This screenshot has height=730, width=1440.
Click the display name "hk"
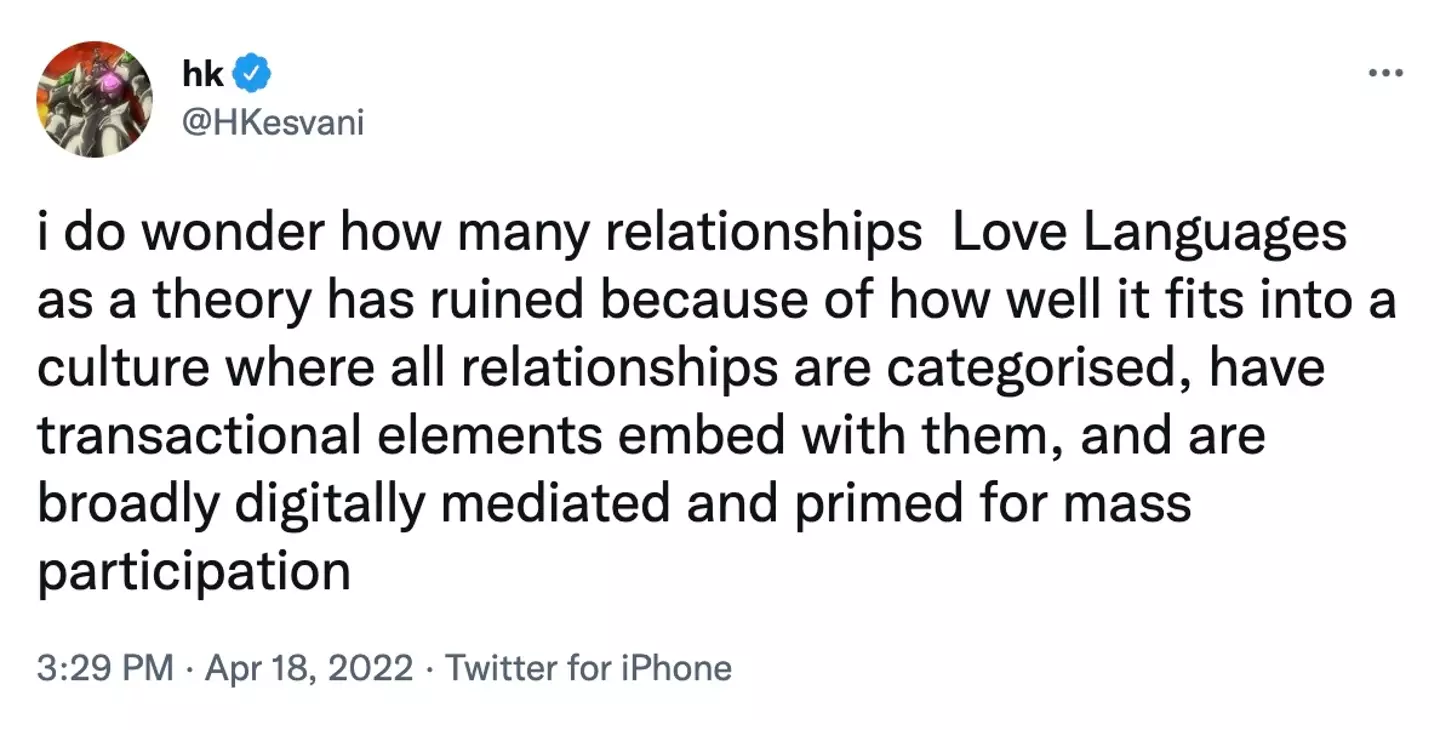[x=204, y=73]
